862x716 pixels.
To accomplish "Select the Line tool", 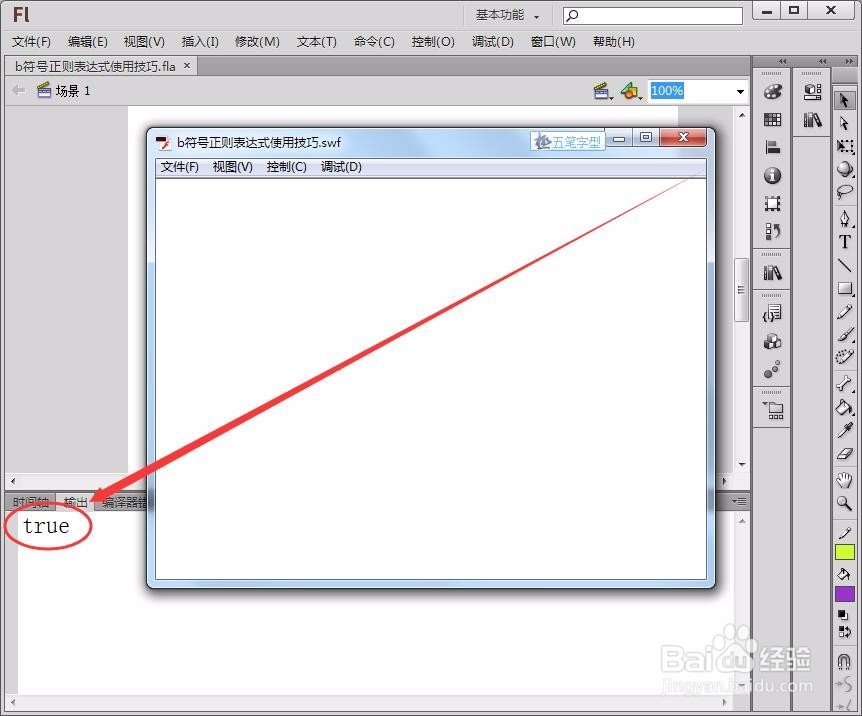I will tap(844, 265).
